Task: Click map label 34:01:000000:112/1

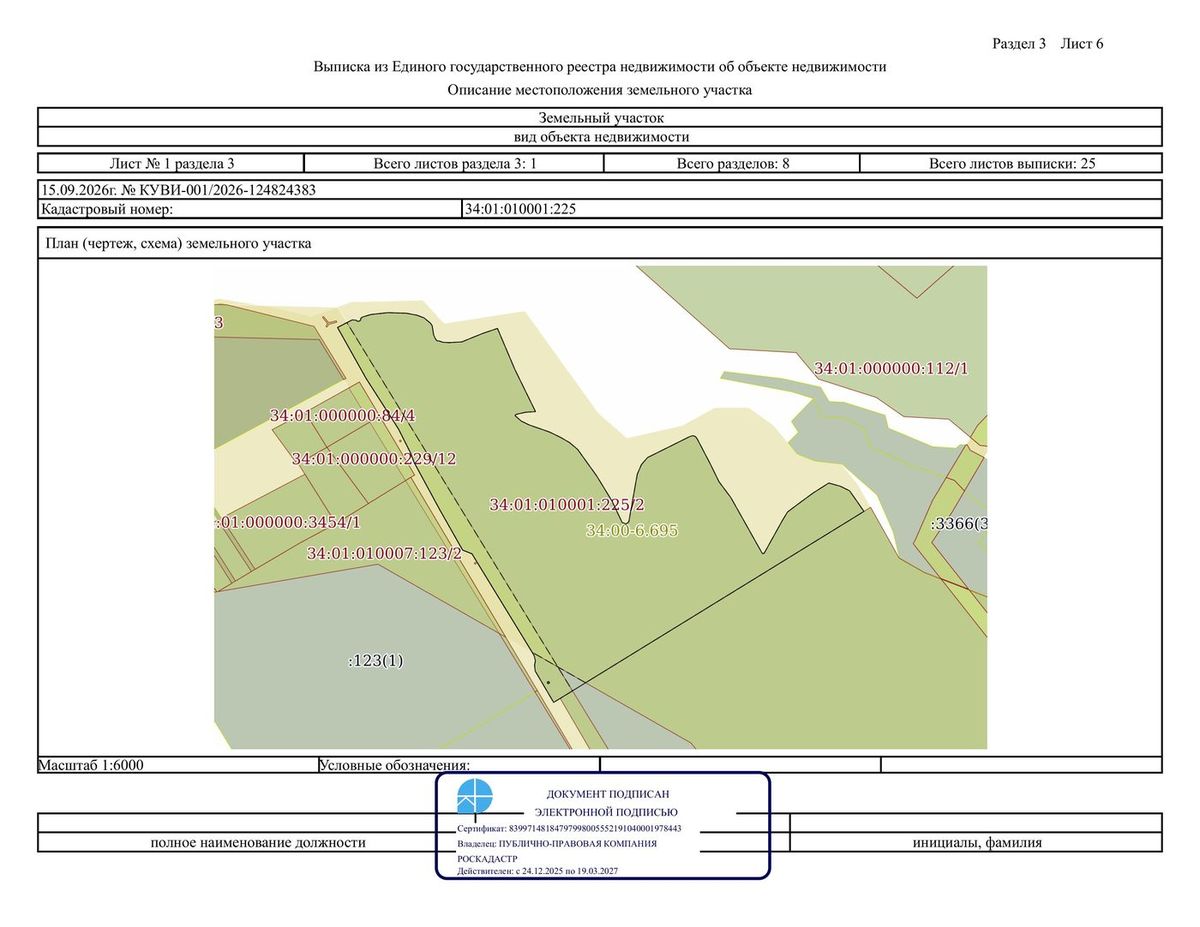Action: tap(892, 368)
